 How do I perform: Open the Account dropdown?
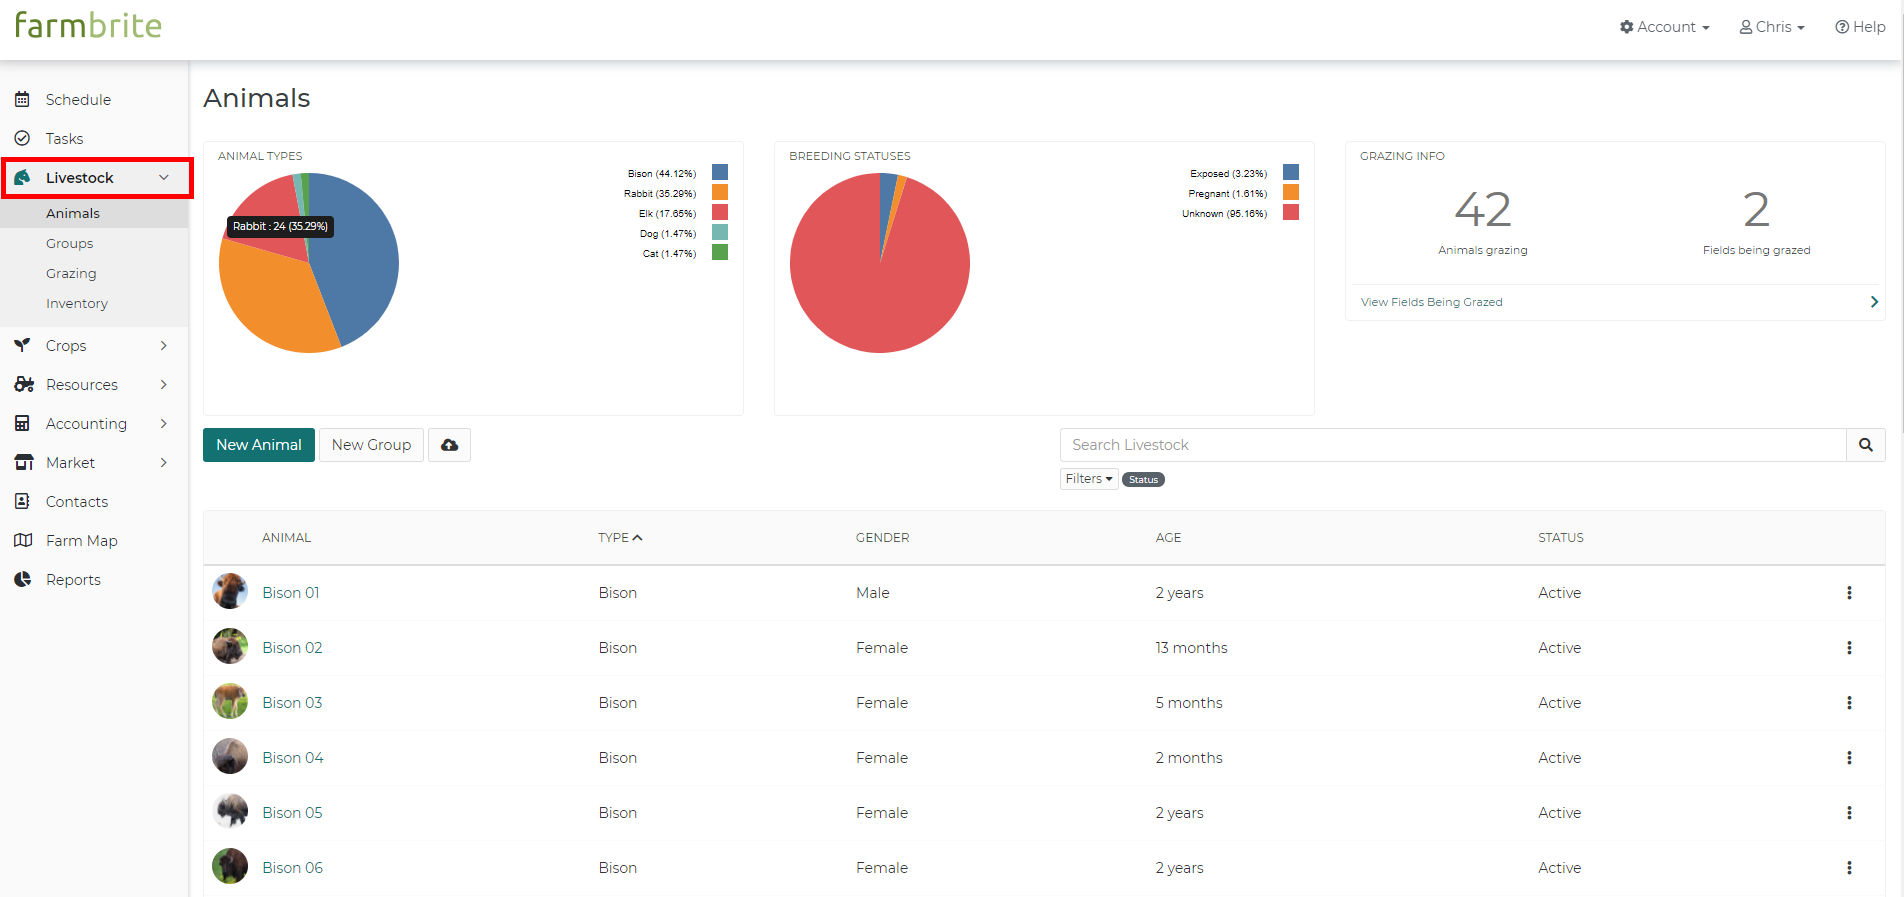[1665, 27]
